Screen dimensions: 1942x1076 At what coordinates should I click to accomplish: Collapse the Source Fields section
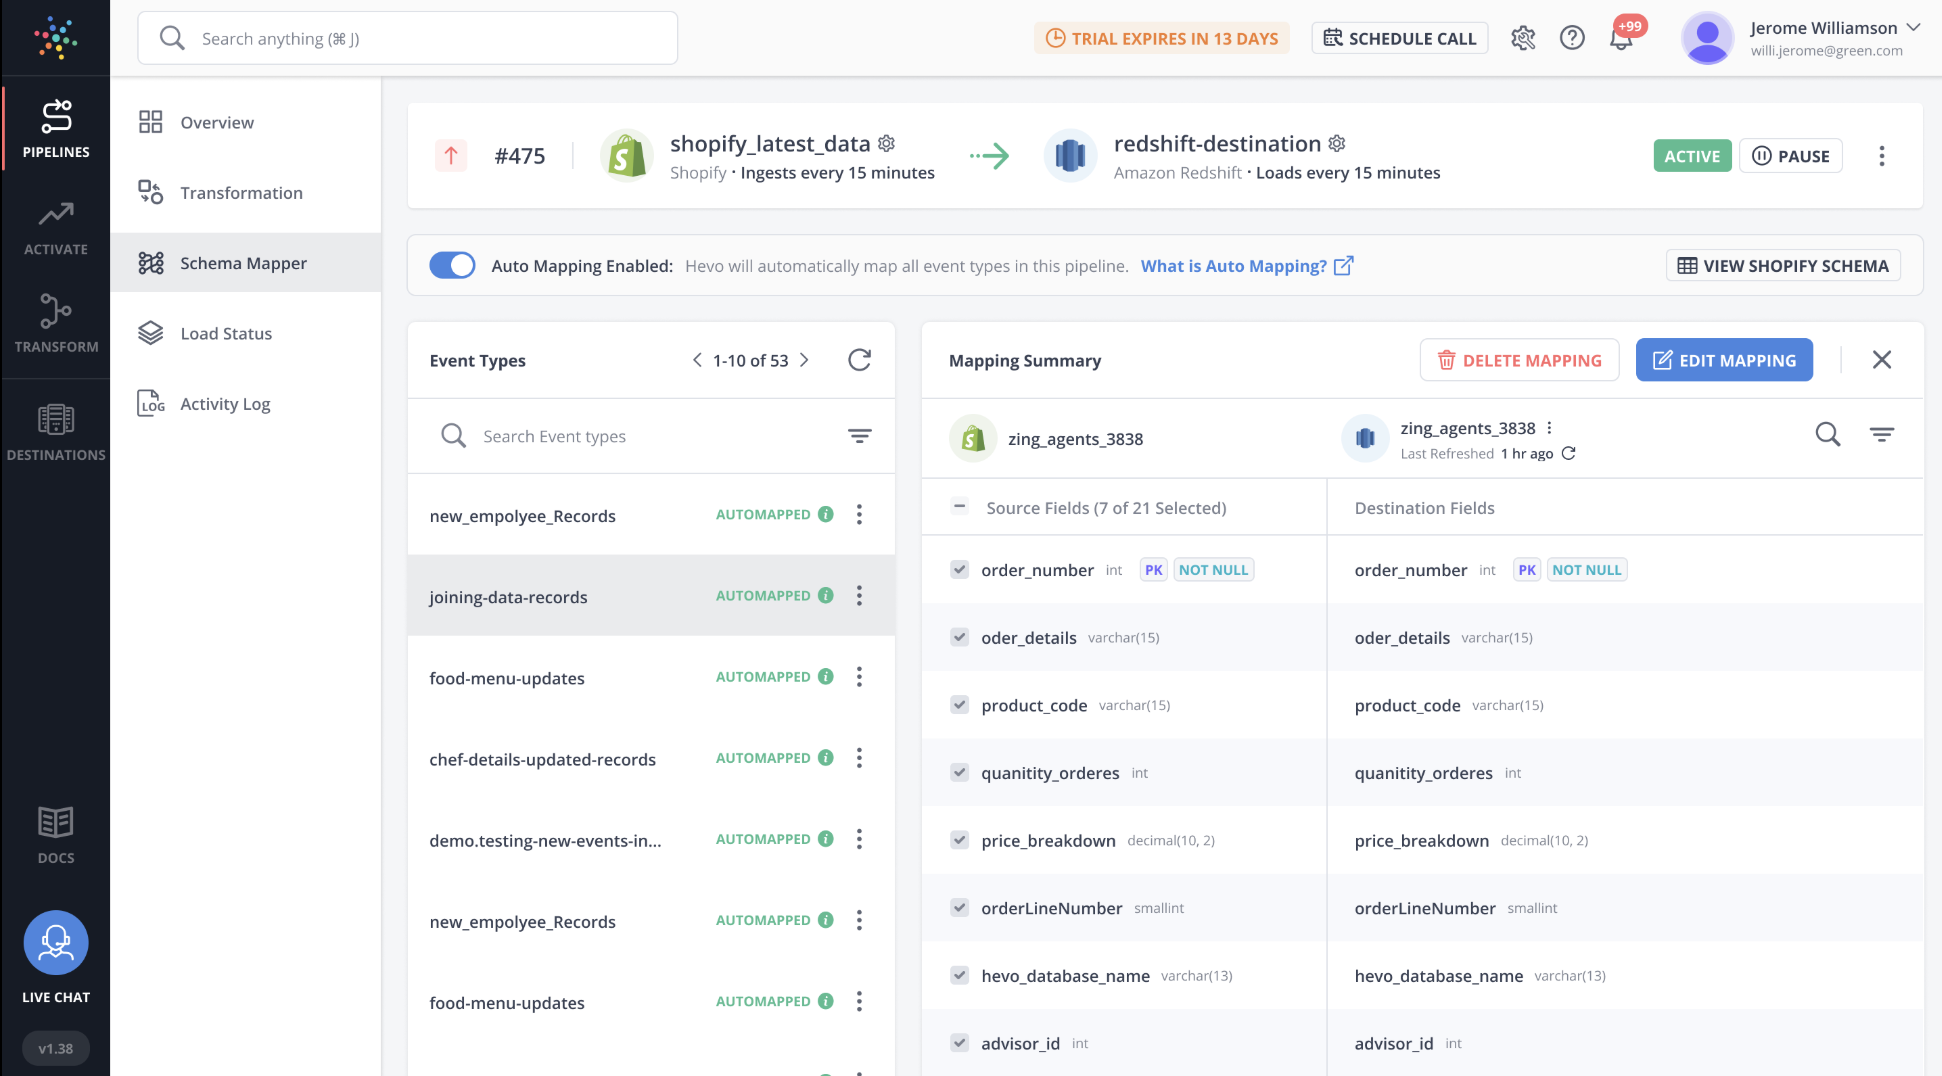[x=960, y=507]
